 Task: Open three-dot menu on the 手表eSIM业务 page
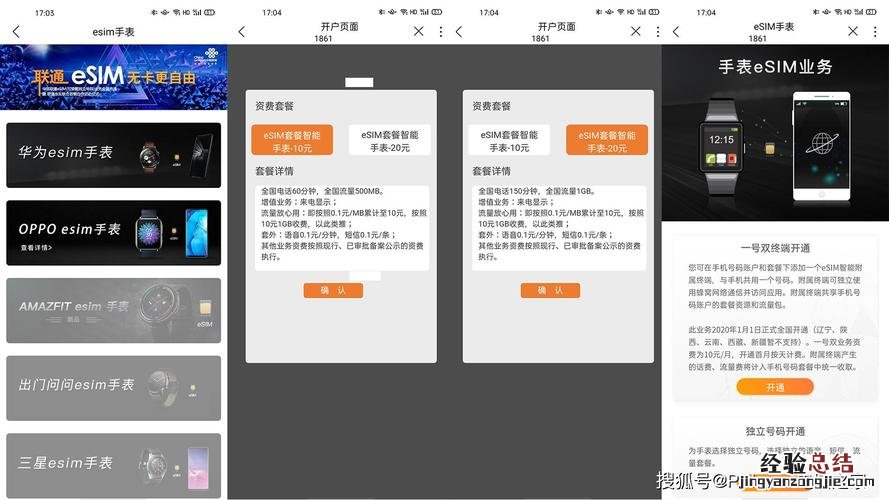(874, 32)
